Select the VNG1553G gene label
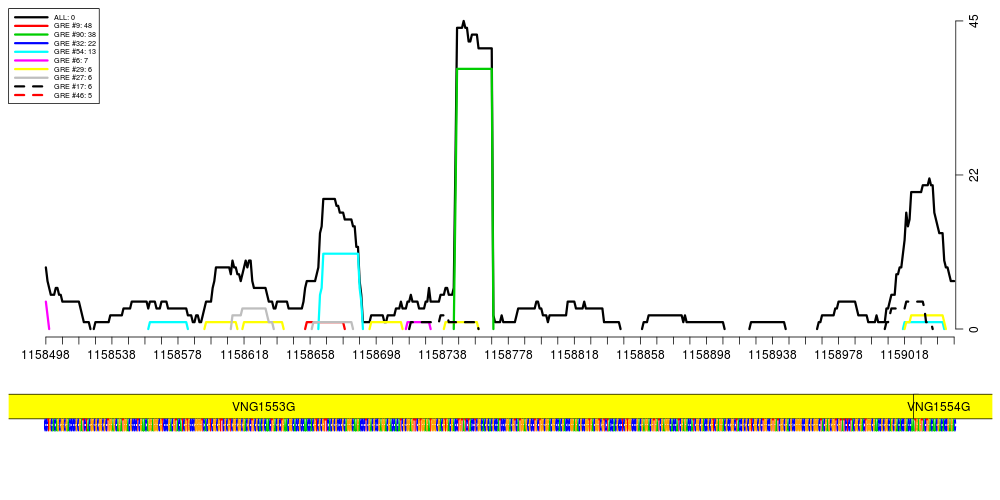The width and height of the screenshot is (1000, 500). coord(264,407)
